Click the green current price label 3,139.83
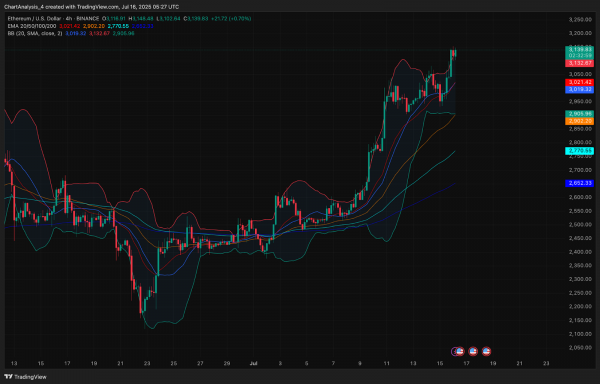Screen dimensions: 600x384 [579, 49]
